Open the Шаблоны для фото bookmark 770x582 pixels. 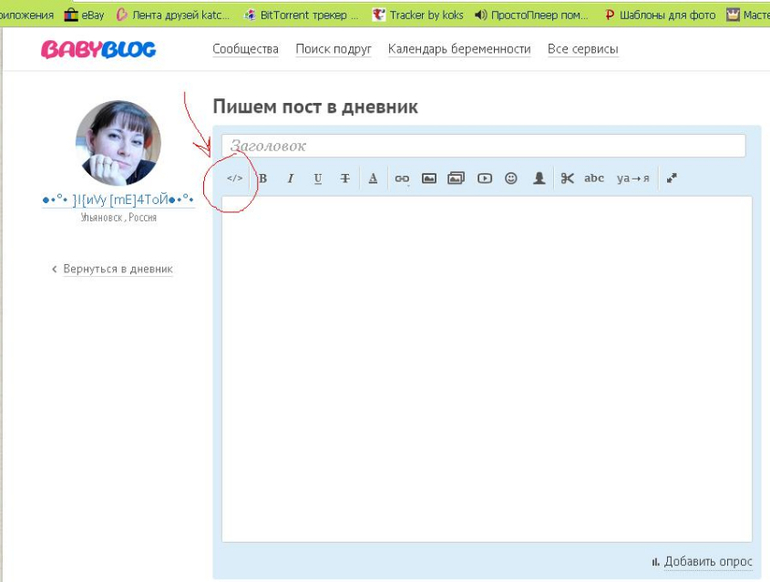coord(660,15)
